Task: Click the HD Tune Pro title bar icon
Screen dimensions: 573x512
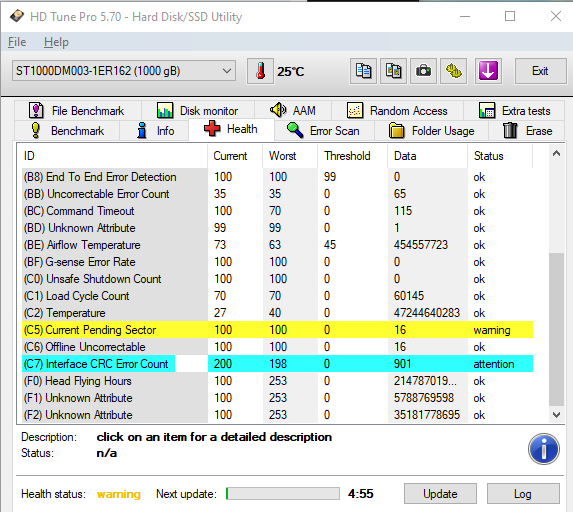Action: tap(17, 16)
